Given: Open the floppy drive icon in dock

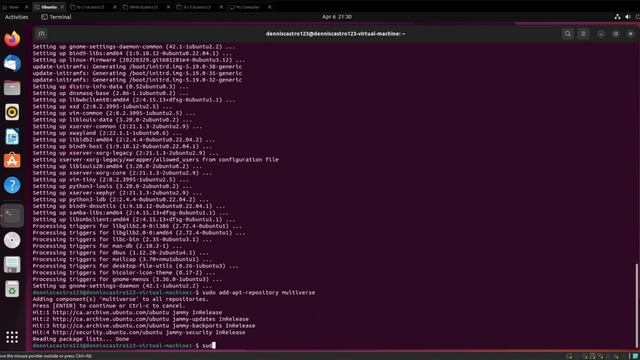Looking at the screenshot, I should (12, 264).
